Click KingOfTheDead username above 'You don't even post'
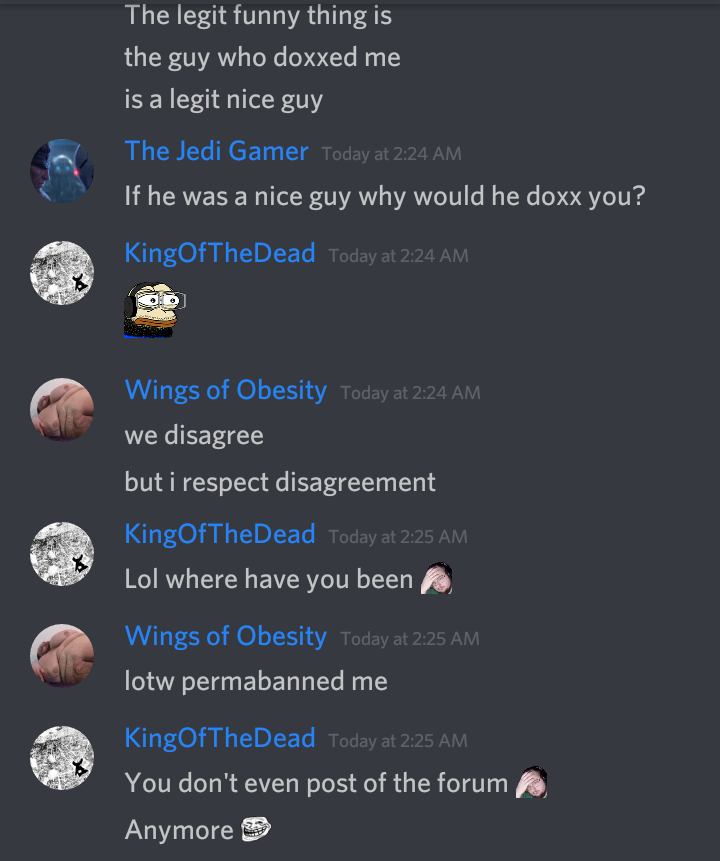This screenshot has width=720, height=861. (x=220, y=738)
